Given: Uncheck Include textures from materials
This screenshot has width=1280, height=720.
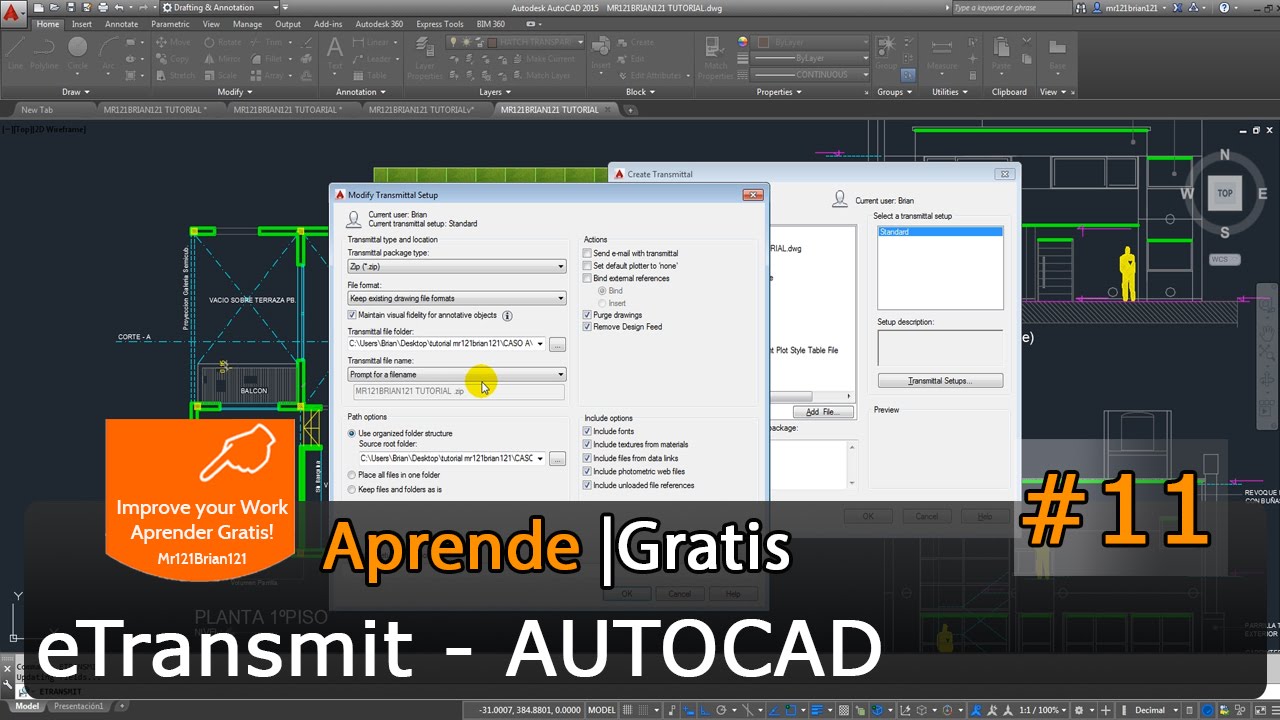Looking at the screenshot, I should point(588,445).
